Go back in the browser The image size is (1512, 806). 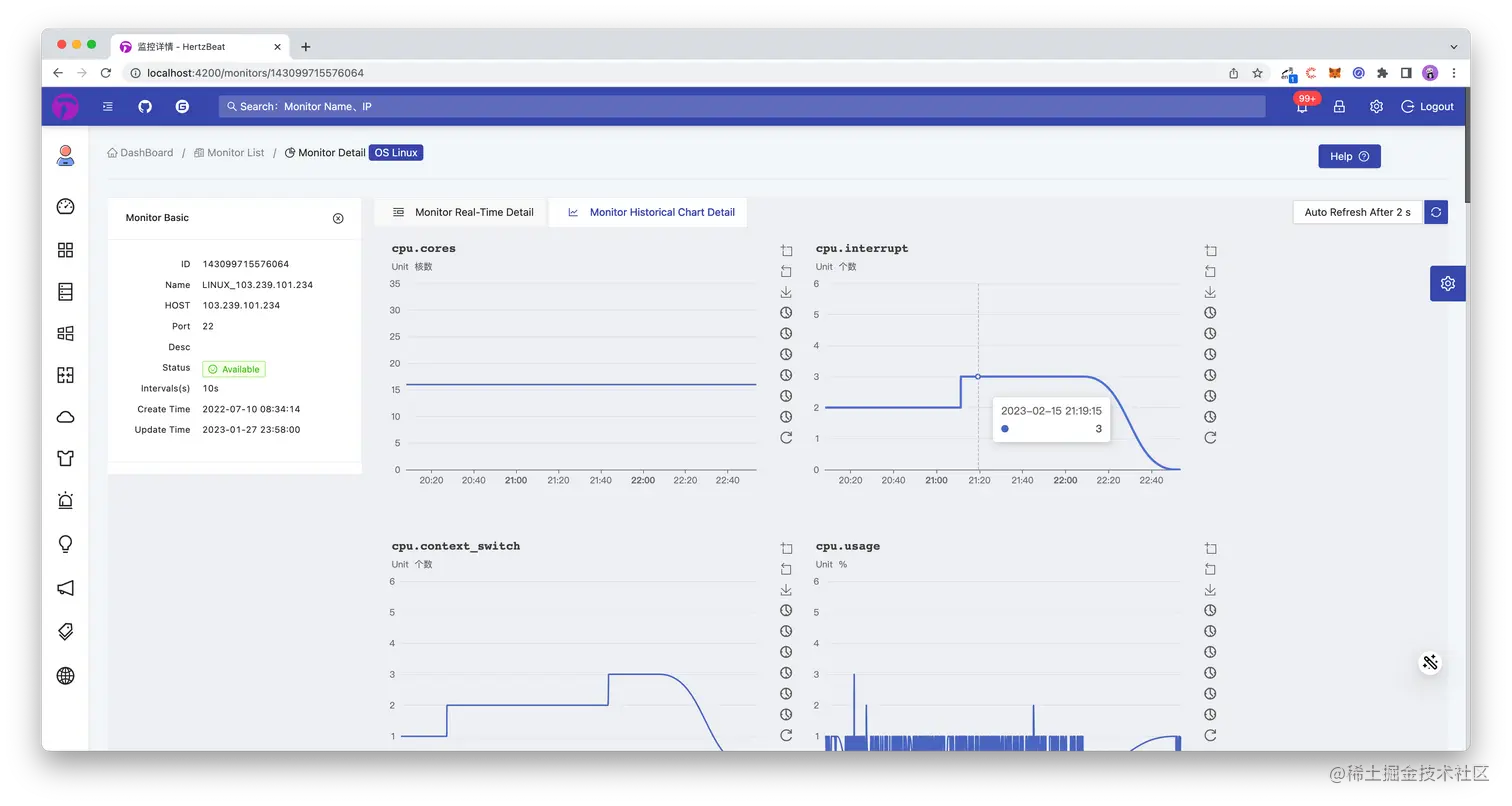pyautogui.click(x=58, y=73)
